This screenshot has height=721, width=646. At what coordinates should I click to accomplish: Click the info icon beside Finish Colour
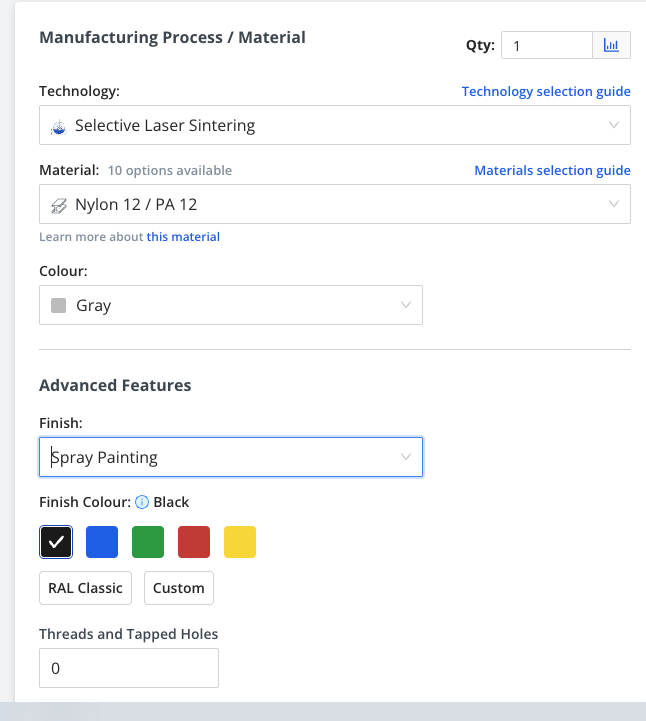(142, 502)
